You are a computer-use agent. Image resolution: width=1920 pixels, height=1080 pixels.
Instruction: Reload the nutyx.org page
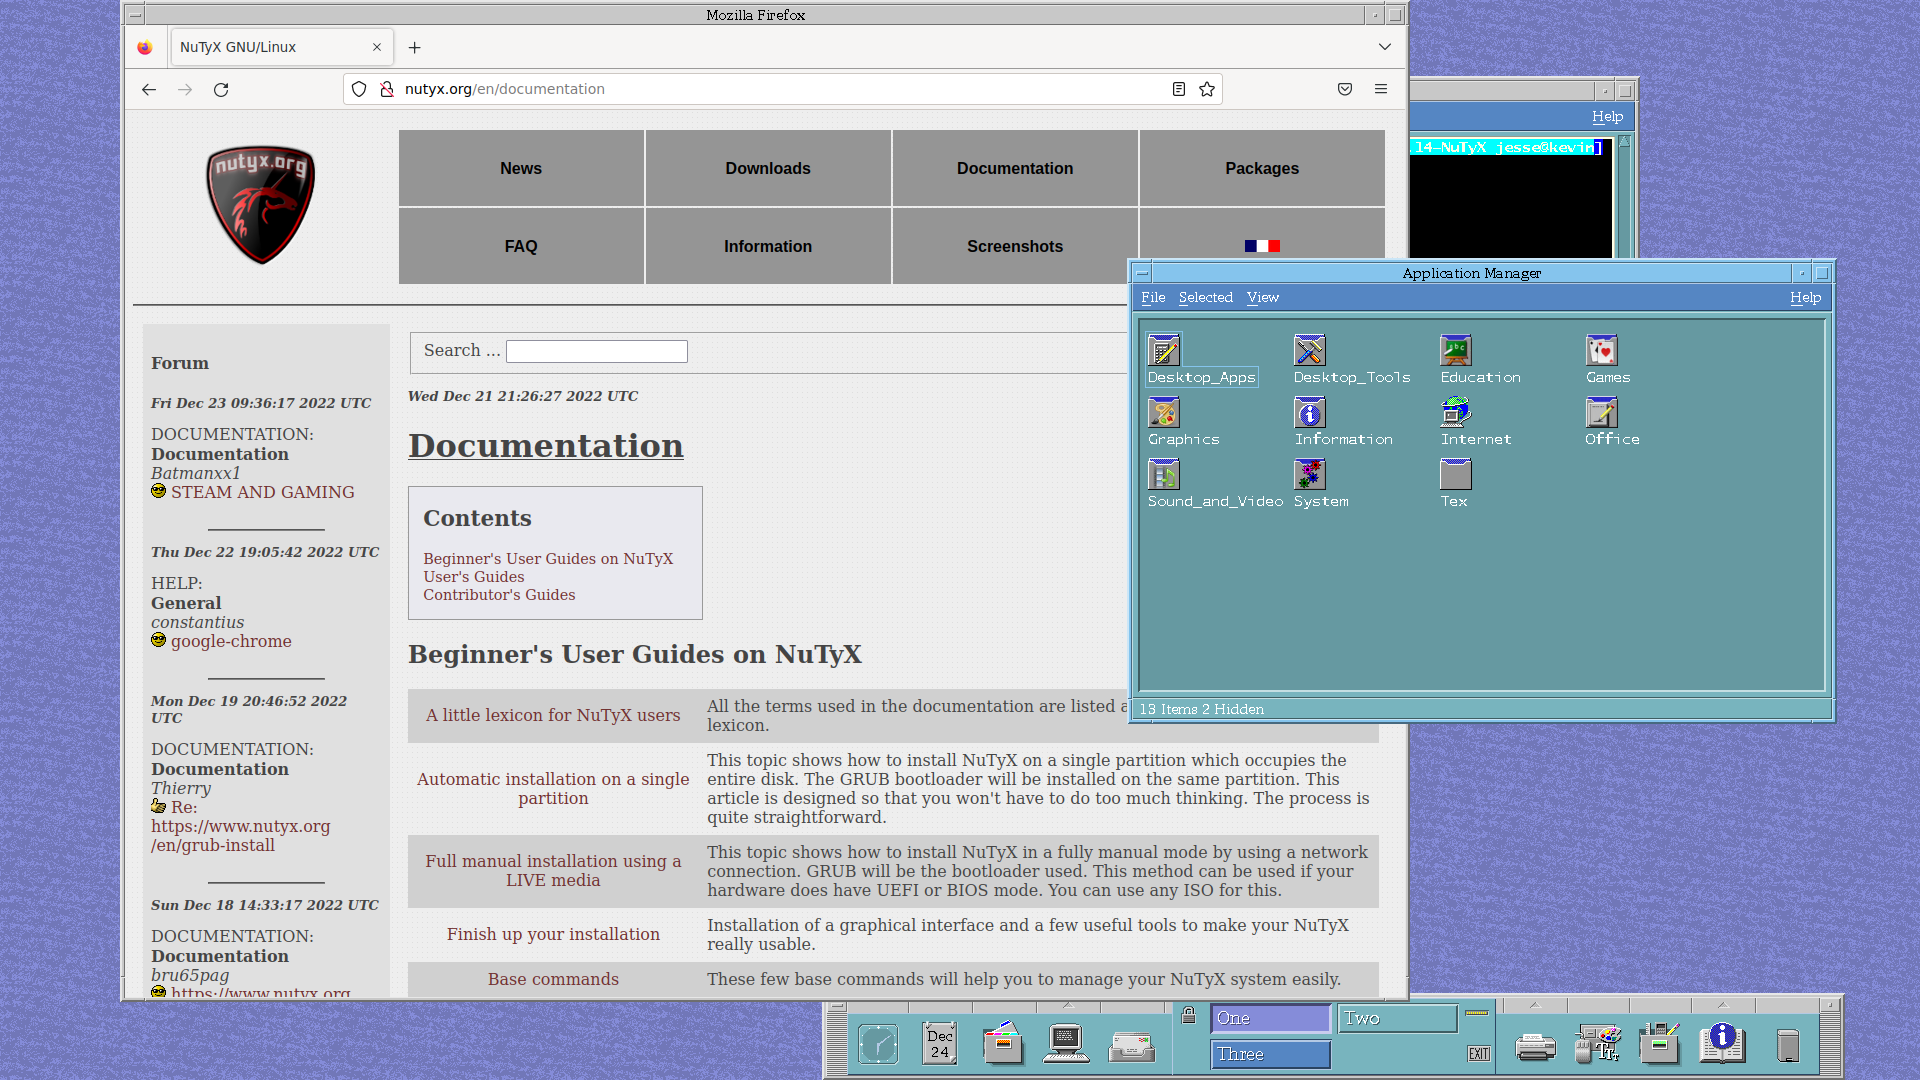tap(221, 89)
